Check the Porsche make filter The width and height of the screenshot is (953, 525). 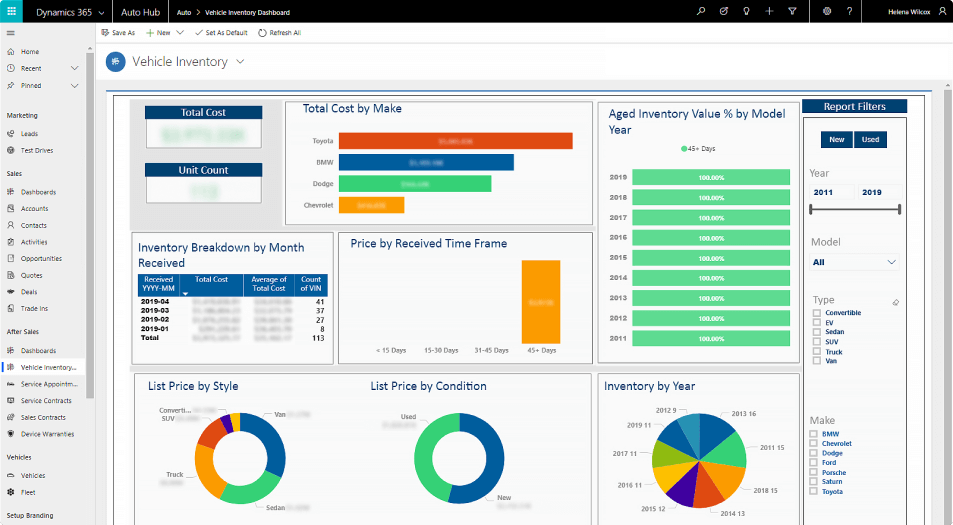(813, 472)
